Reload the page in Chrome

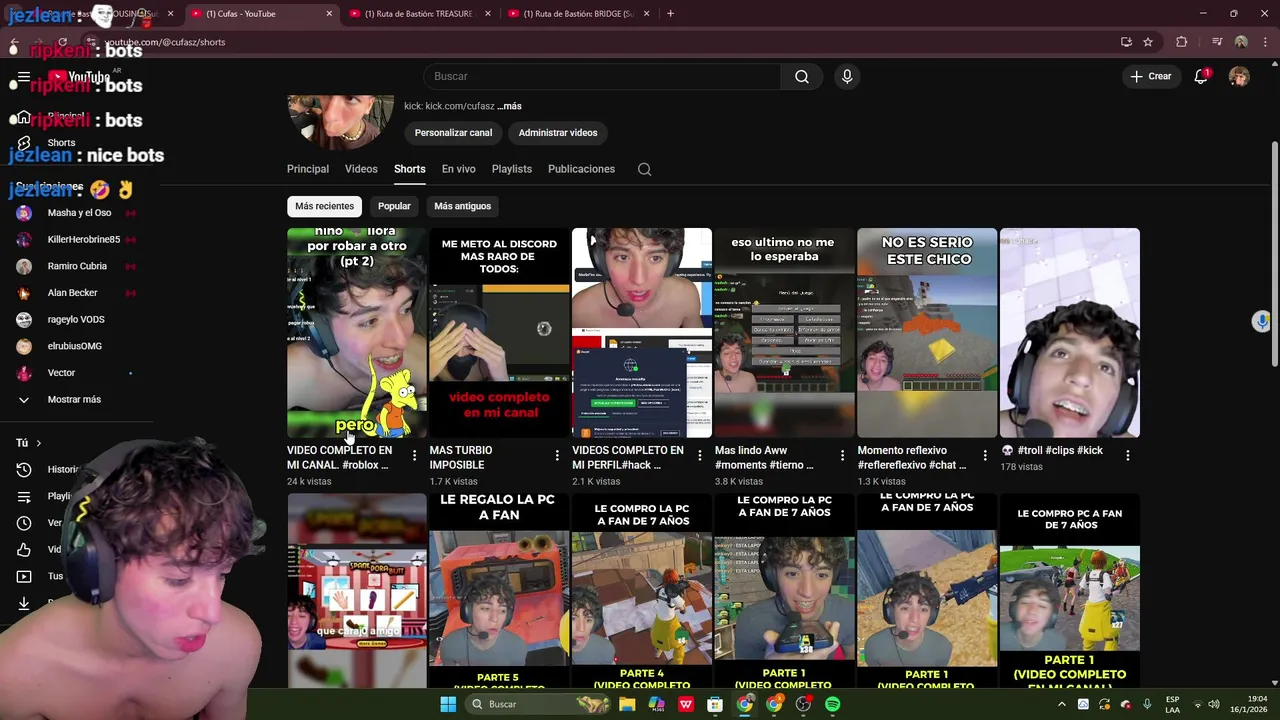click(62, 42)
